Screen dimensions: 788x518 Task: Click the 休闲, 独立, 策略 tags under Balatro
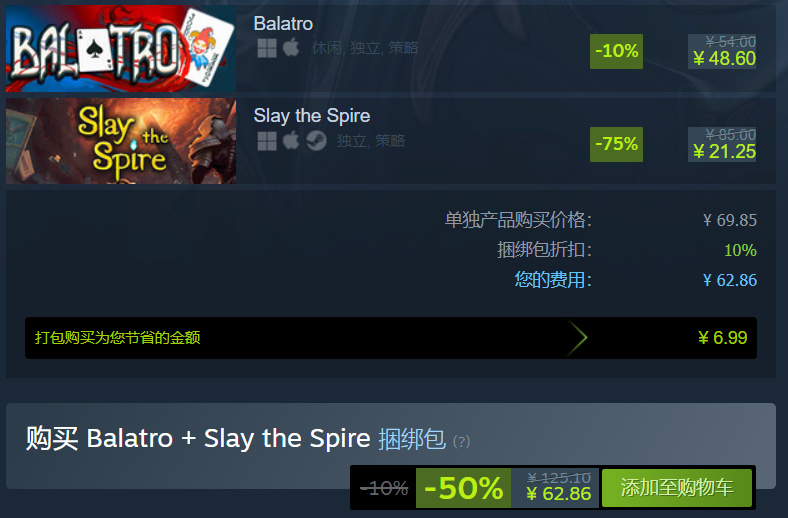(365, 48)
